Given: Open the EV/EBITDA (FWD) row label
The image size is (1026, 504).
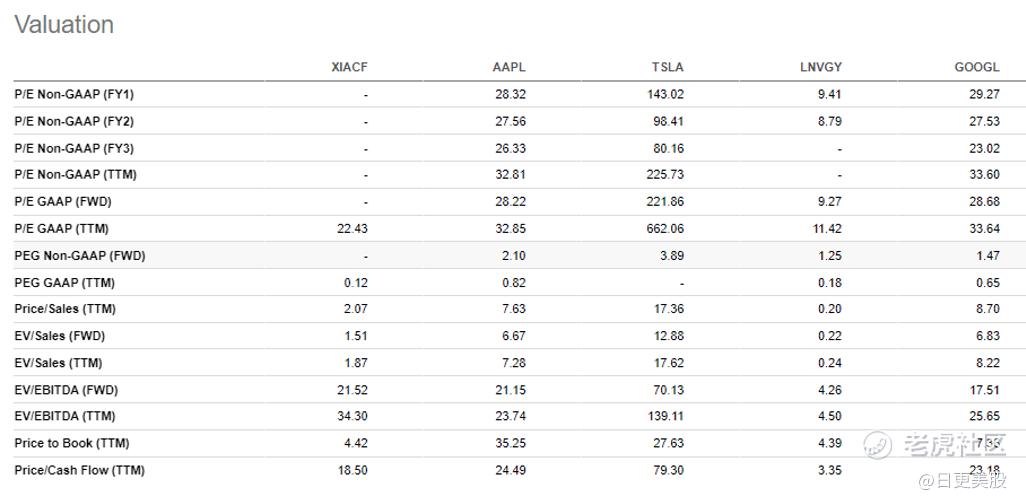Looking at the screenshot, I should pos(66,390).
